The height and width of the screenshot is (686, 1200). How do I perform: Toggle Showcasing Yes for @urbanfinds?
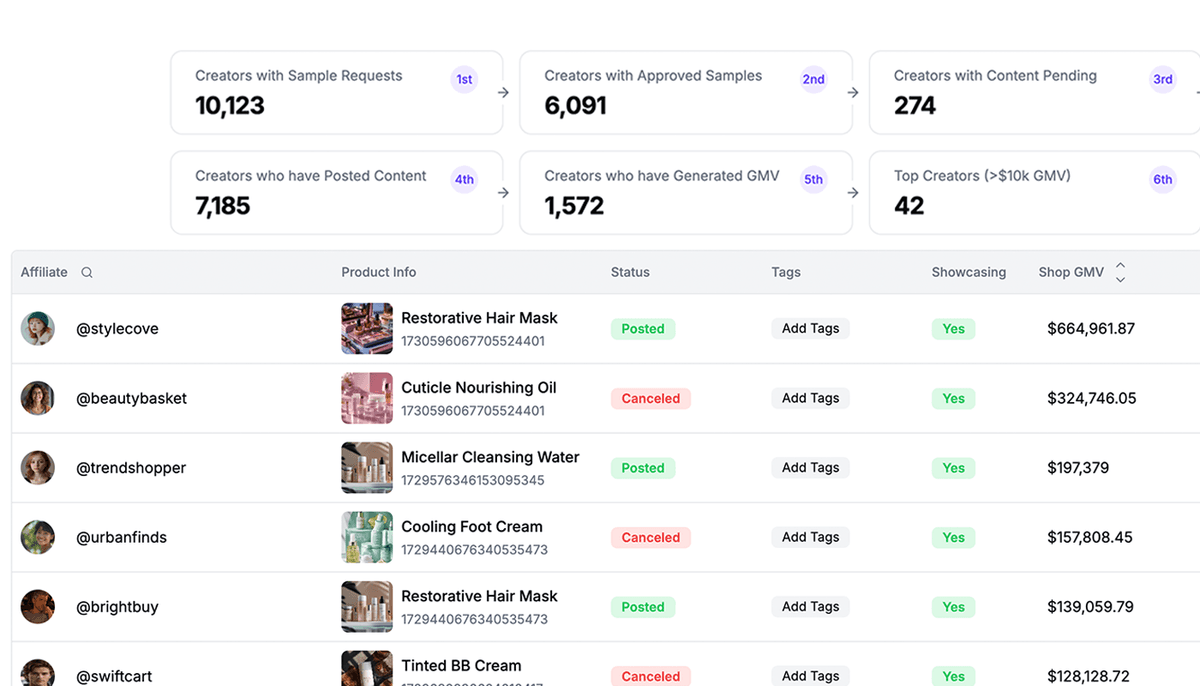pos(953,537)
